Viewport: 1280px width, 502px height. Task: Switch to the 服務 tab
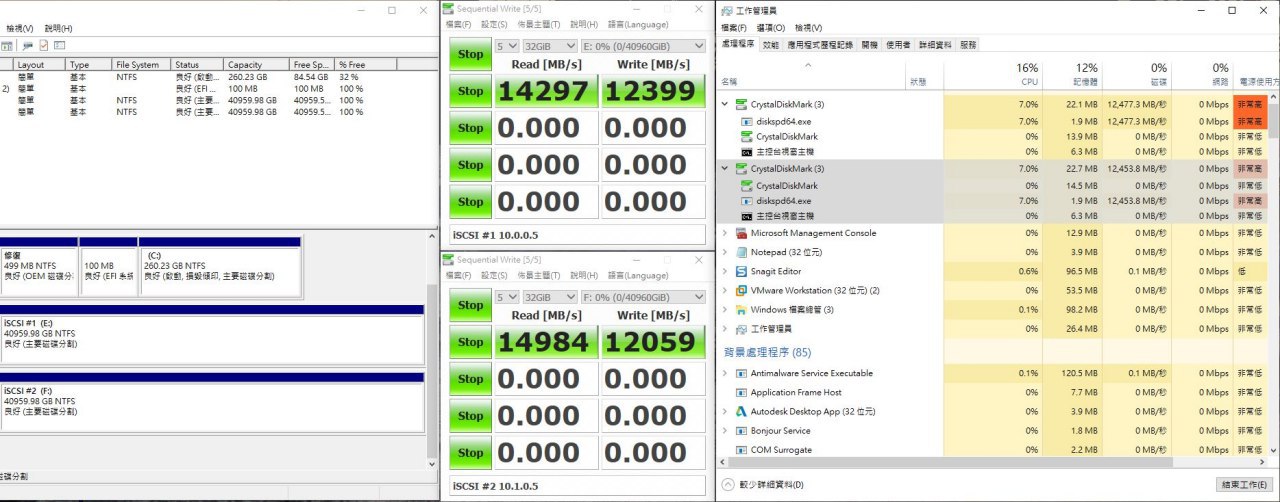968,45
